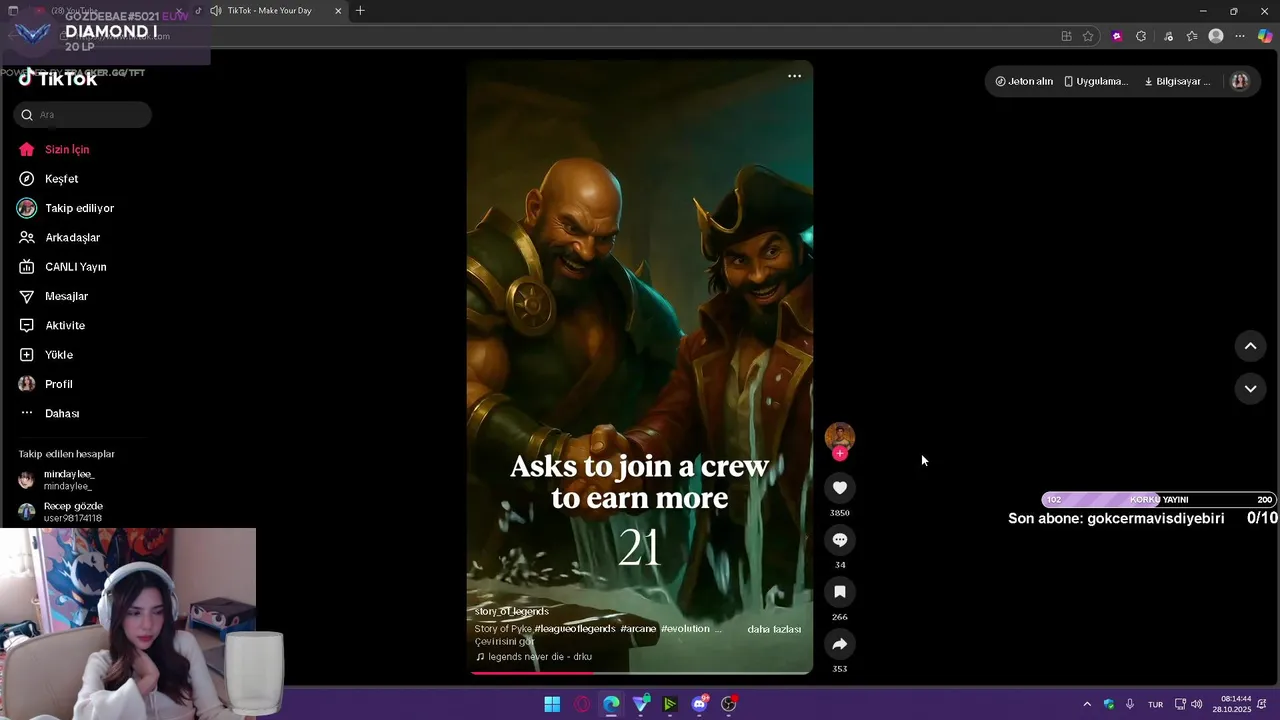
Task: Open the pink extension icon in Edge toolbar
Action: 1117,36
